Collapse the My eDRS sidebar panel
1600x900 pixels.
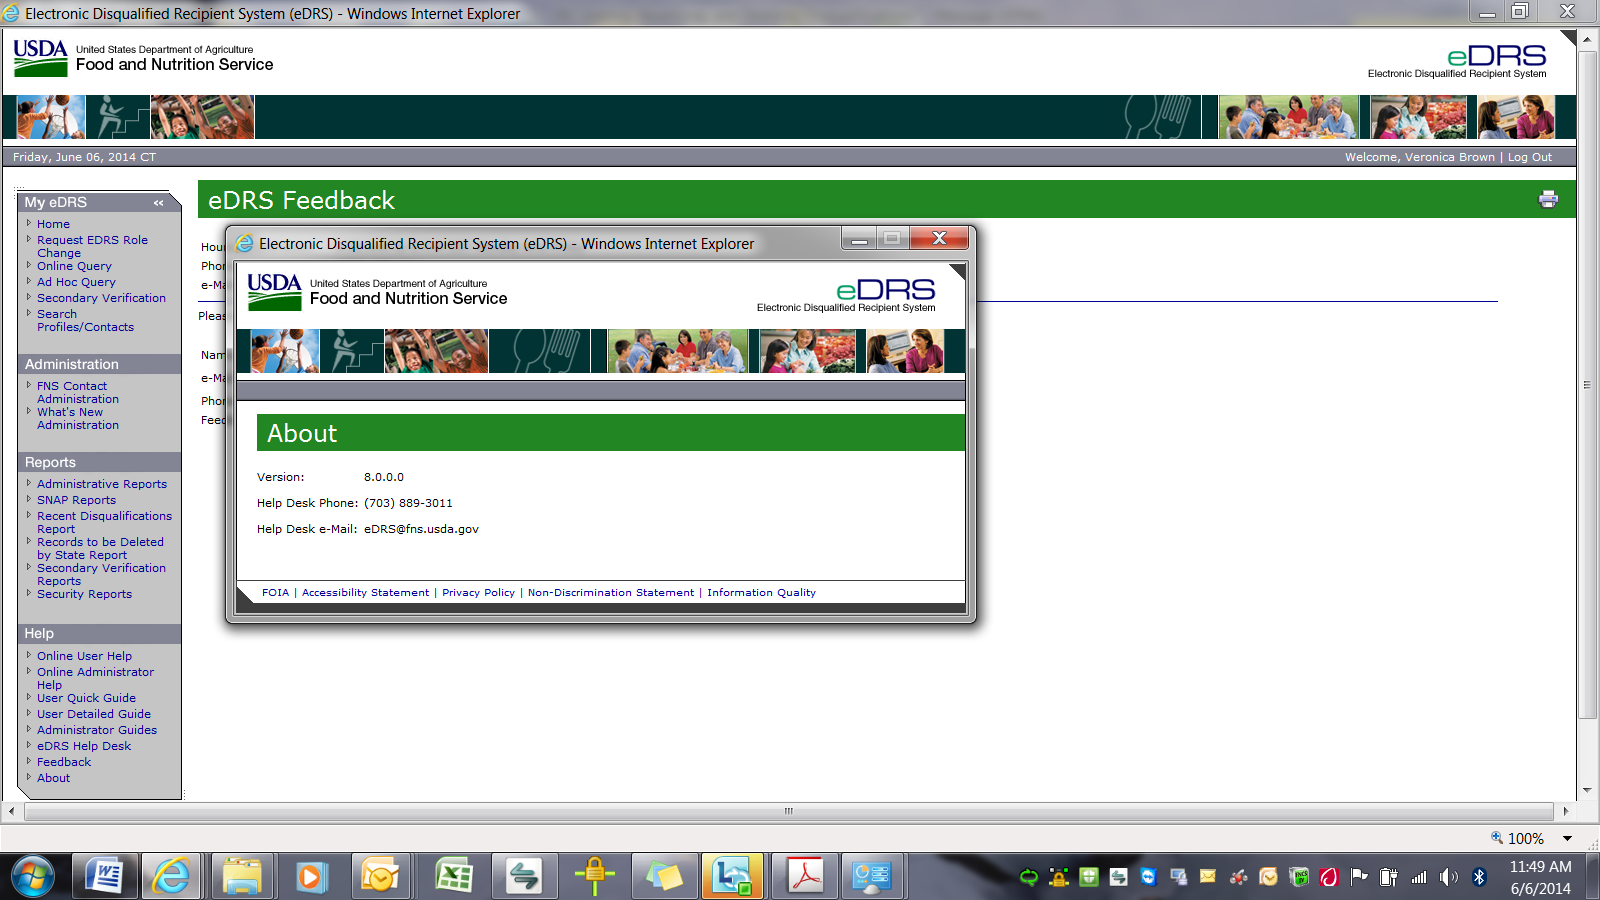tap(158, 203)
